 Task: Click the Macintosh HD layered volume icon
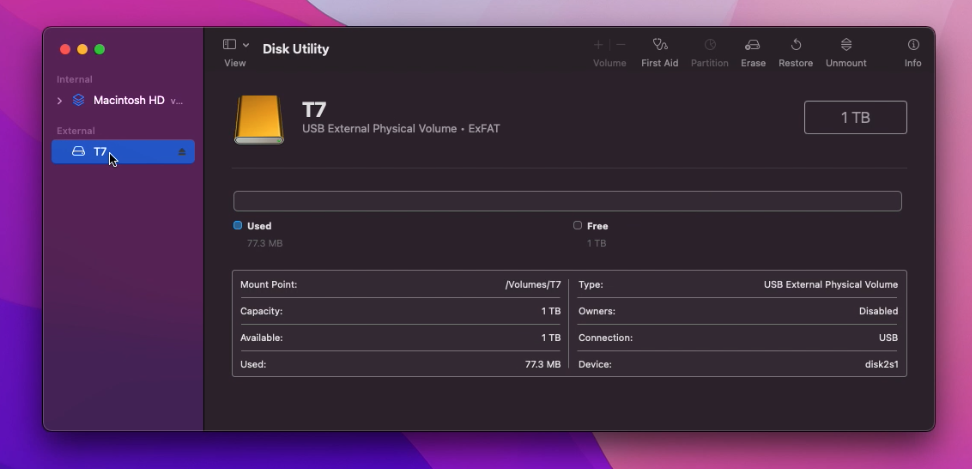(x=79, y=100)
